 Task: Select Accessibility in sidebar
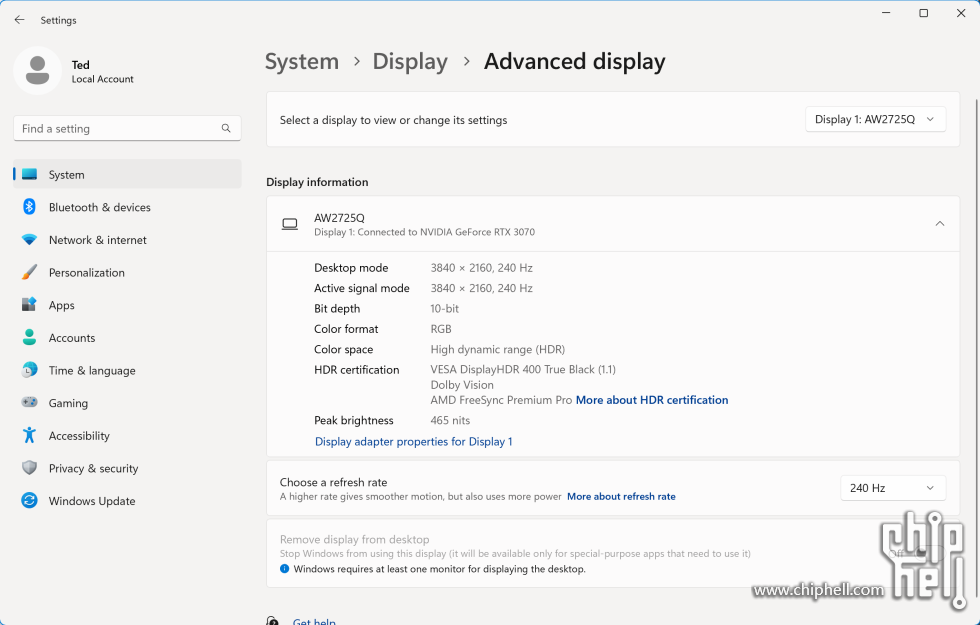pyautogui.click(x=128, y=435)
